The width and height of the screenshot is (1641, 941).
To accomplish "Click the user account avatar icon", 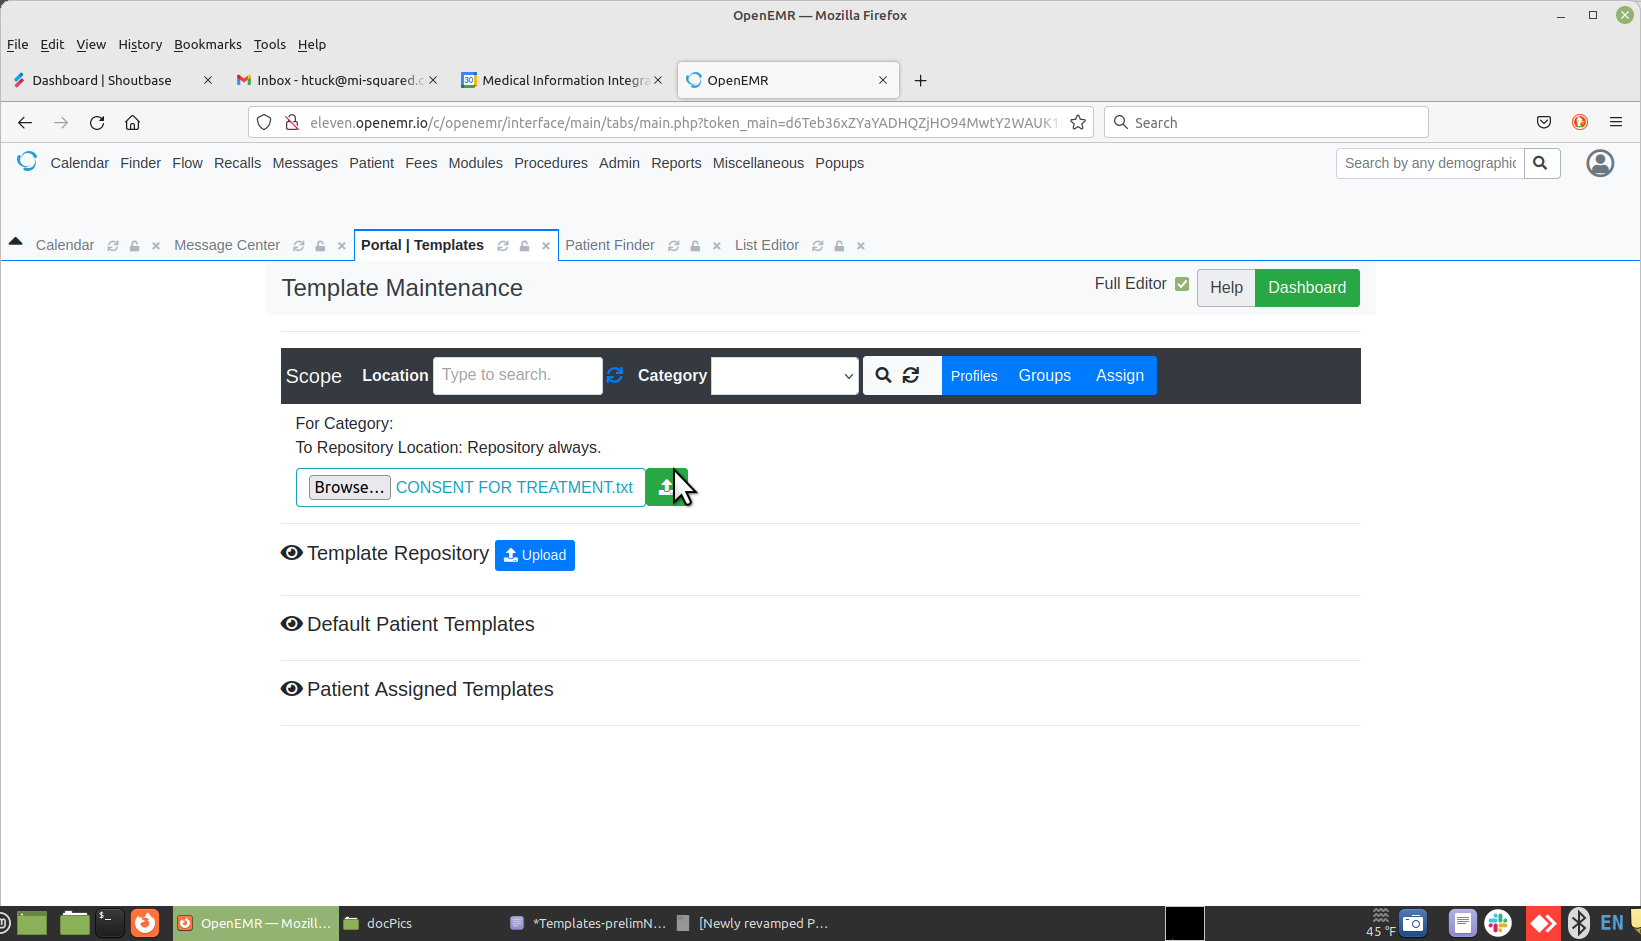I will pyautogui.click(x=1600, y=163).
